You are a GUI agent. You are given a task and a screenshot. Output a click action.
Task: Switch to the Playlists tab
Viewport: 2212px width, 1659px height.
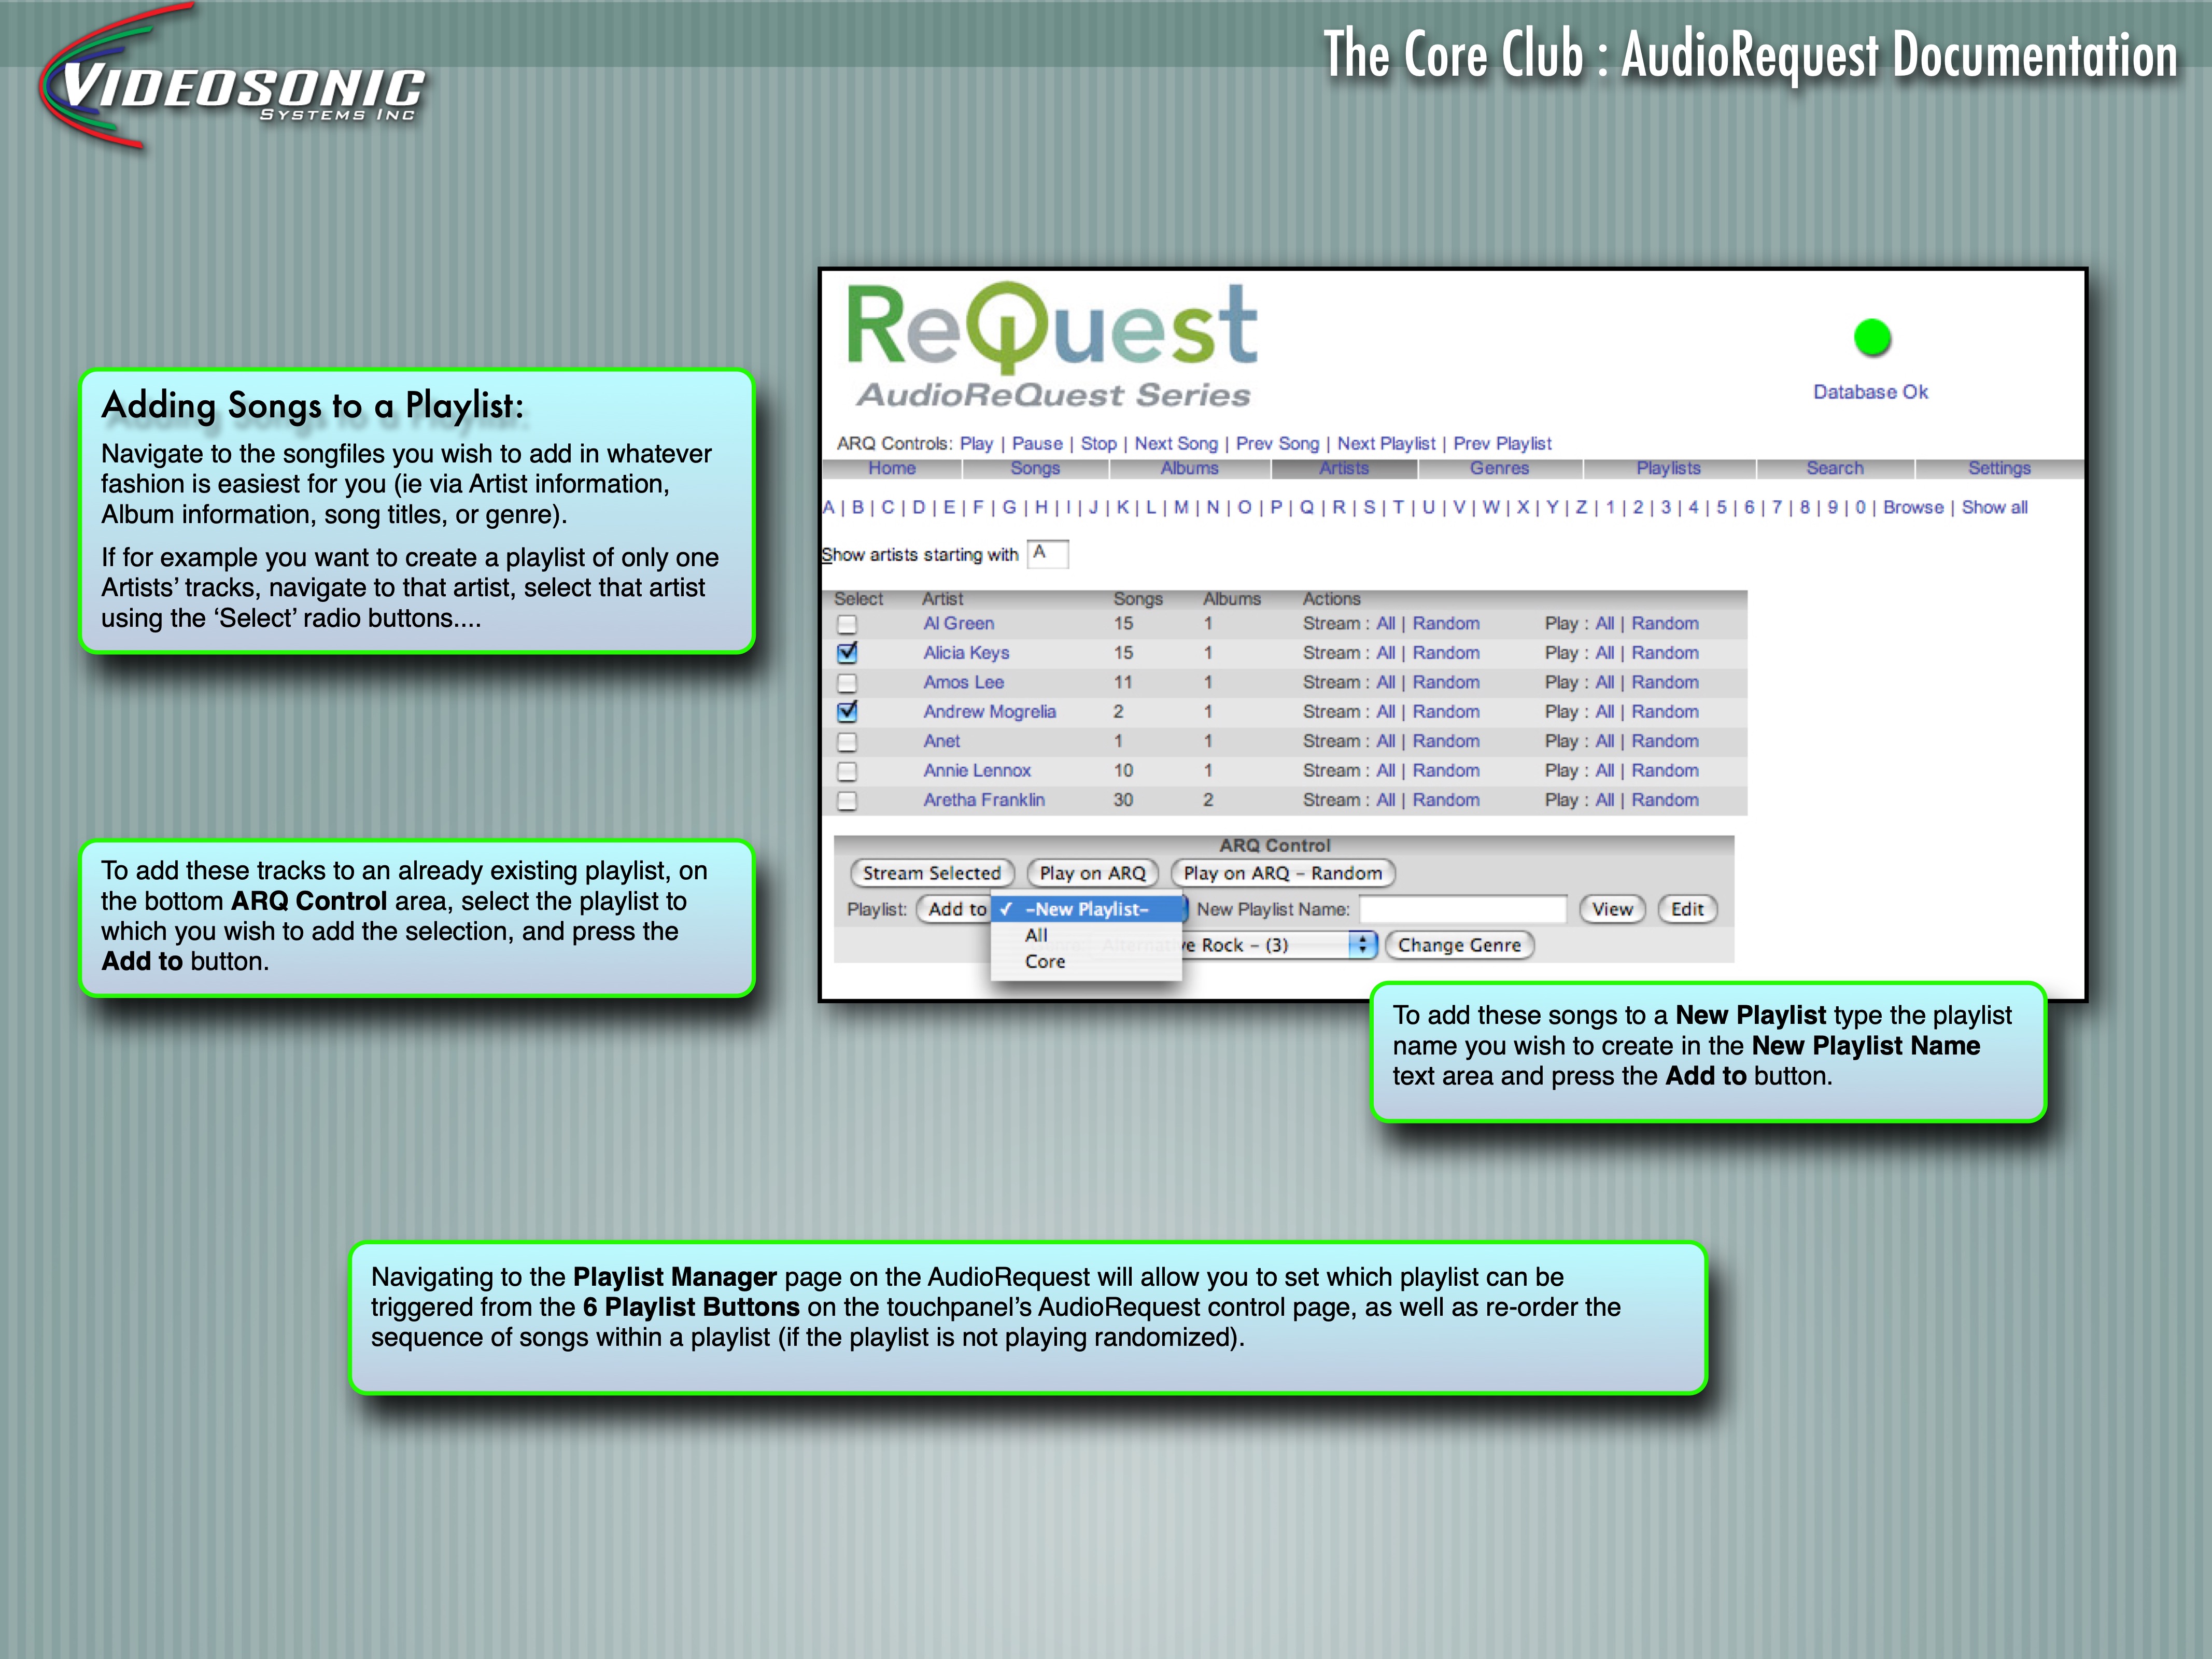(x=1668, y=468)
